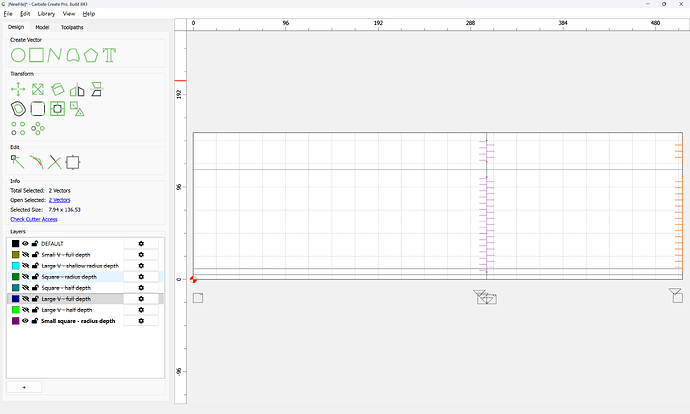Select the Square radius depth layer row
Image resolution: width=690 pixels, height=414 pixels.
[x=85, y=277]
